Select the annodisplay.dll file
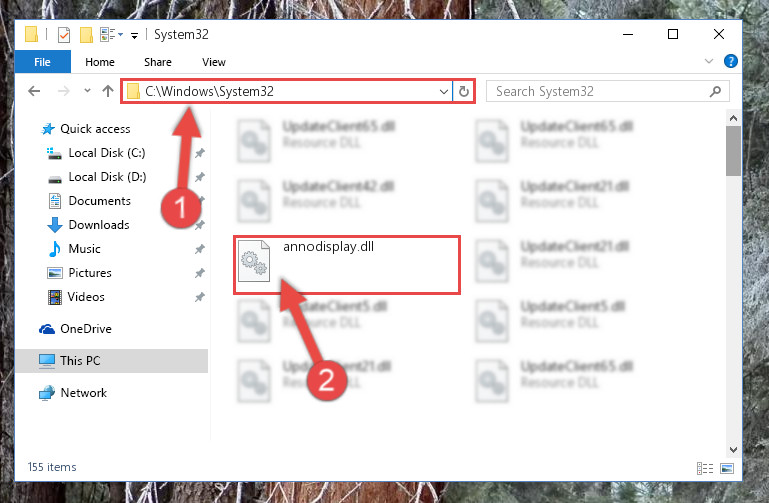The image size is (769, 503). 347,265
